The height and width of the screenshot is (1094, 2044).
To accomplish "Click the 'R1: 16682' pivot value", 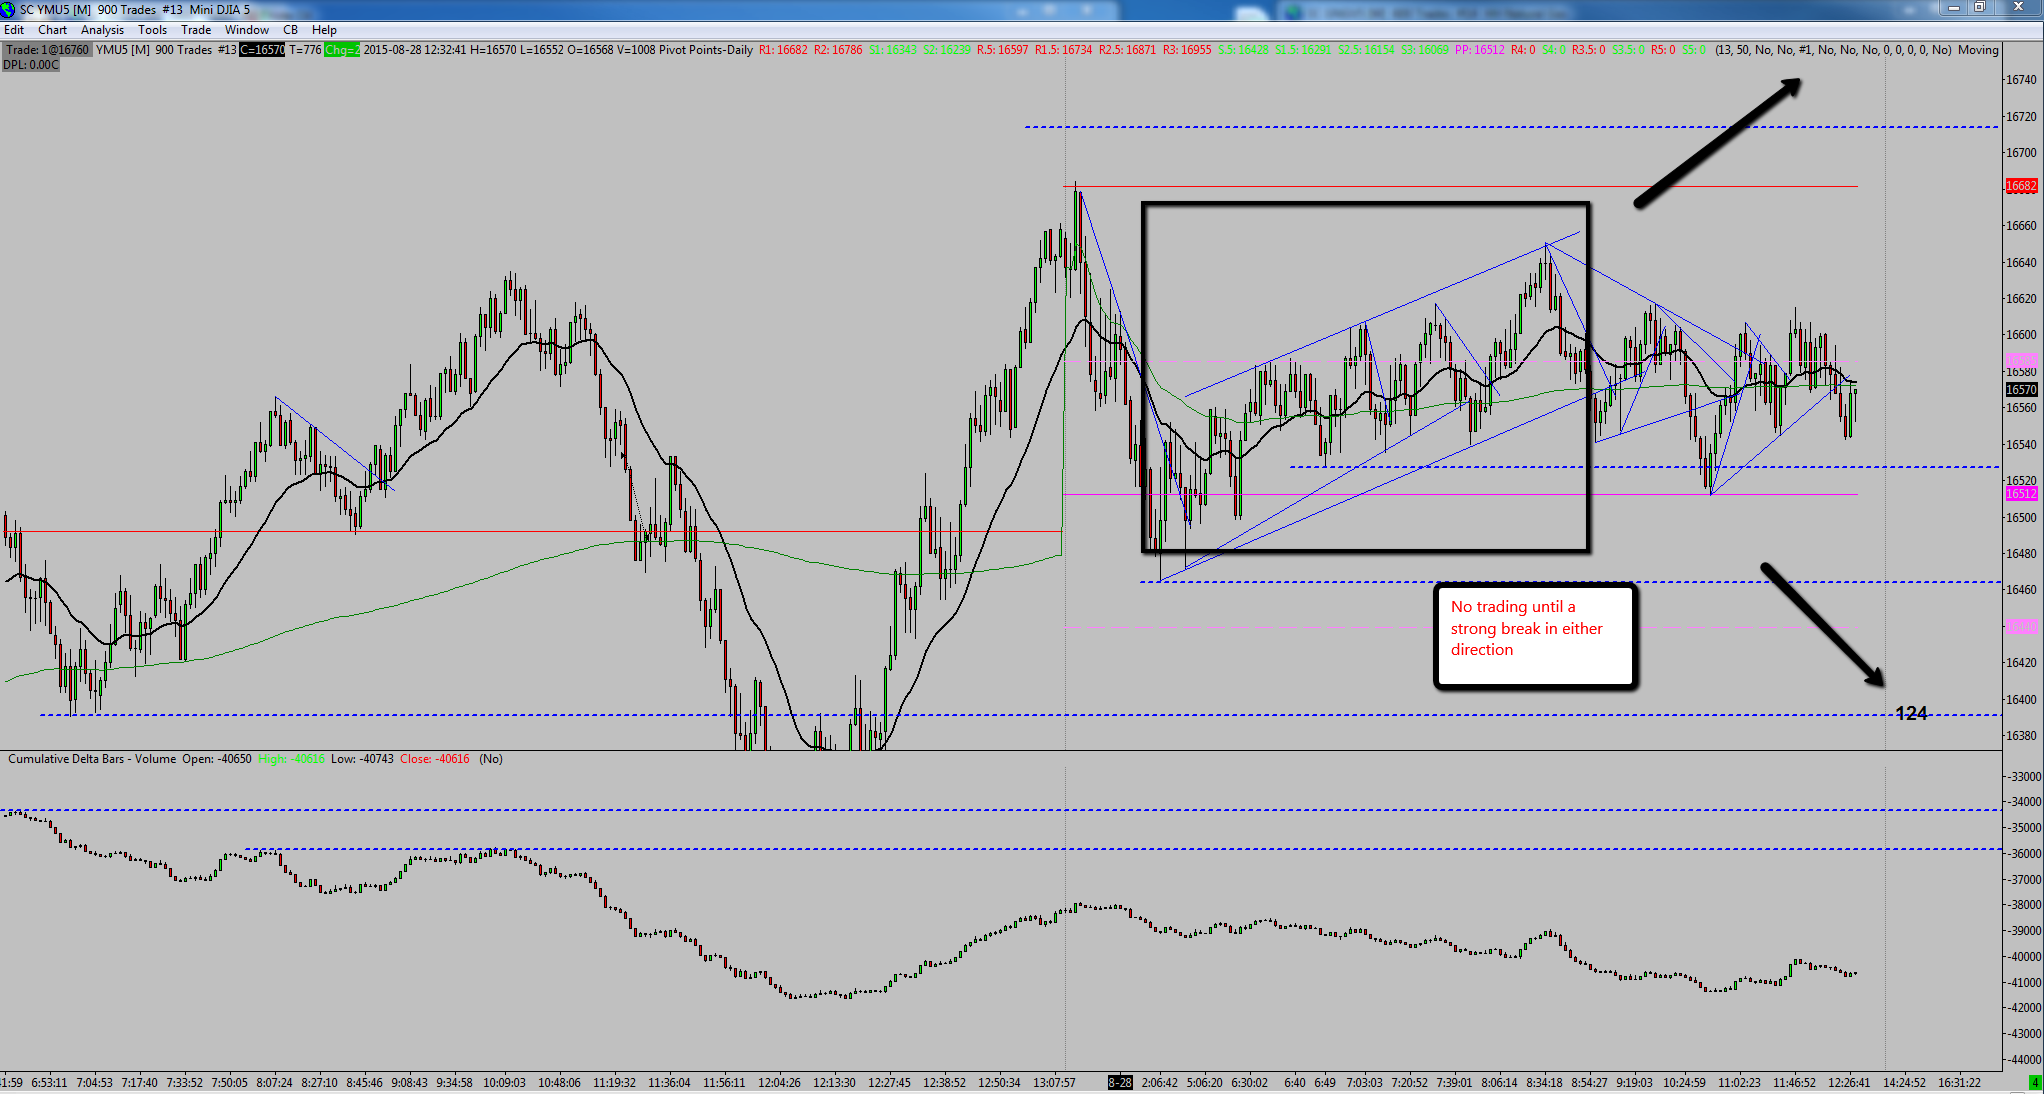I will (x=783, y=50).
